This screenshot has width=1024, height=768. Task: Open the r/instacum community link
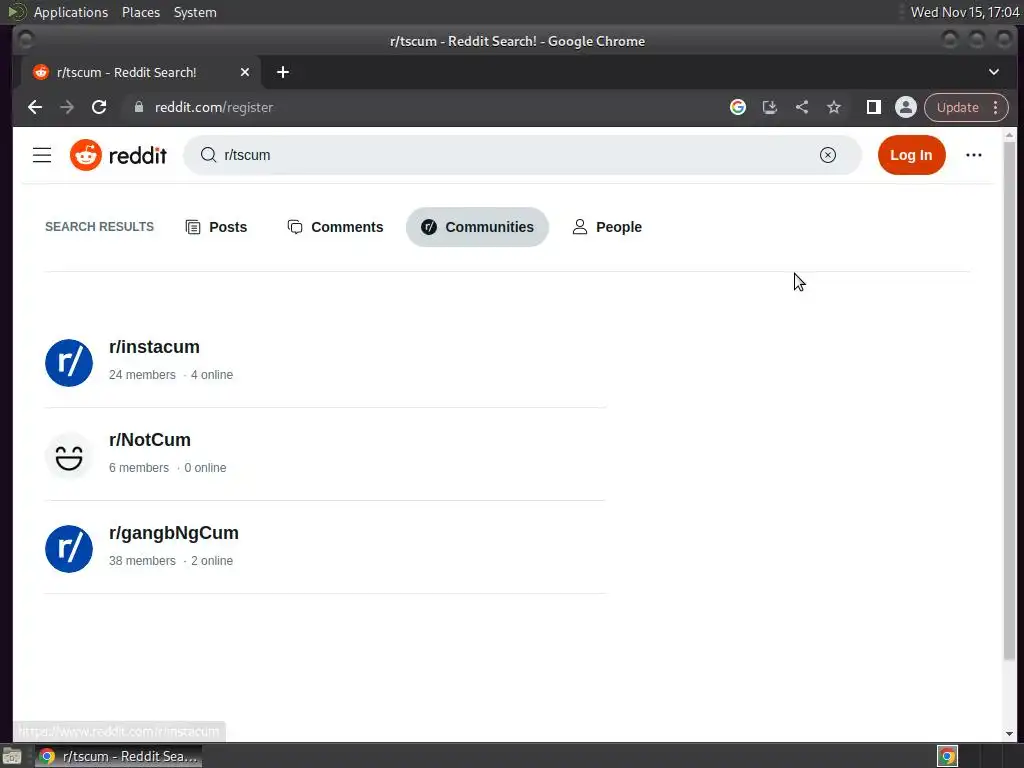coord(154,347)
